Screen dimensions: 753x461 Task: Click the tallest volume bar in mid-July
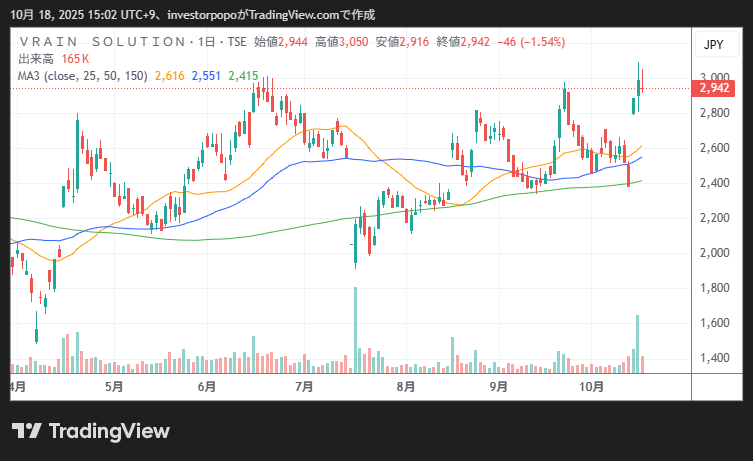[x=355, y=330]
